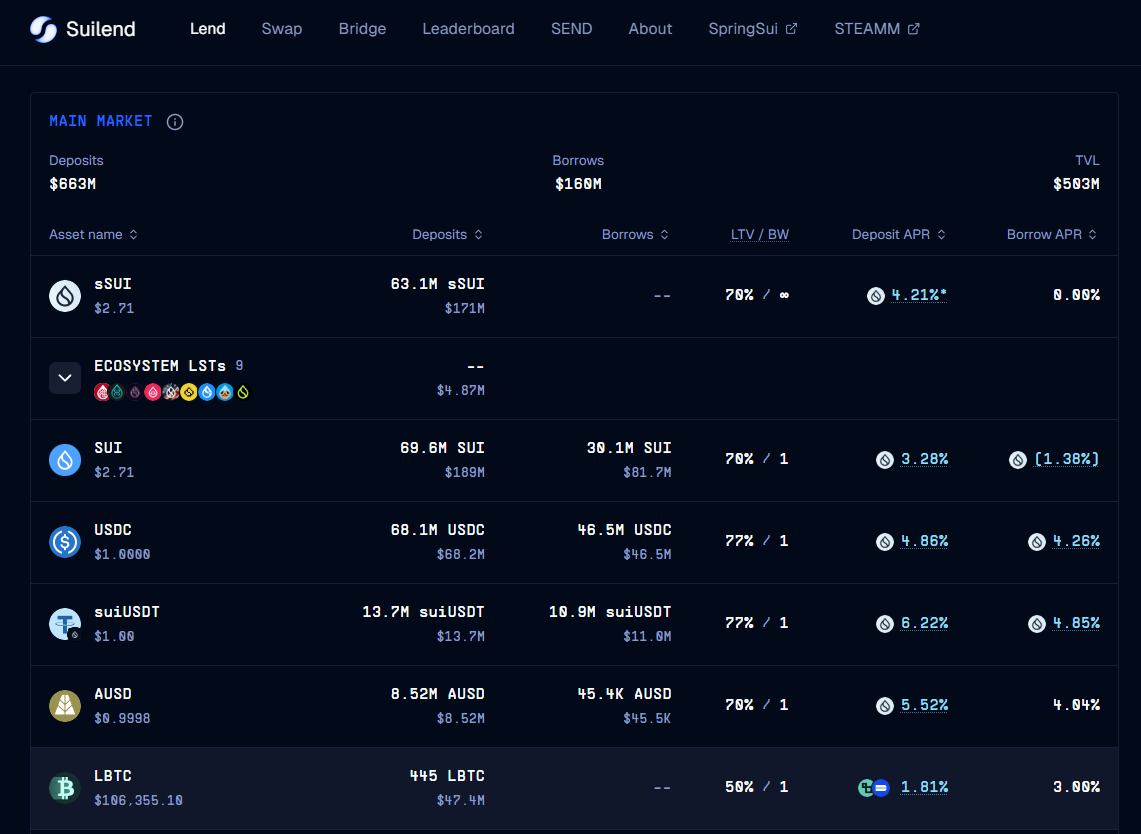Click LBTC deposit APR 1.81% value
Viewport: 1141px width, 834px height.
click(x=924, y=787)
